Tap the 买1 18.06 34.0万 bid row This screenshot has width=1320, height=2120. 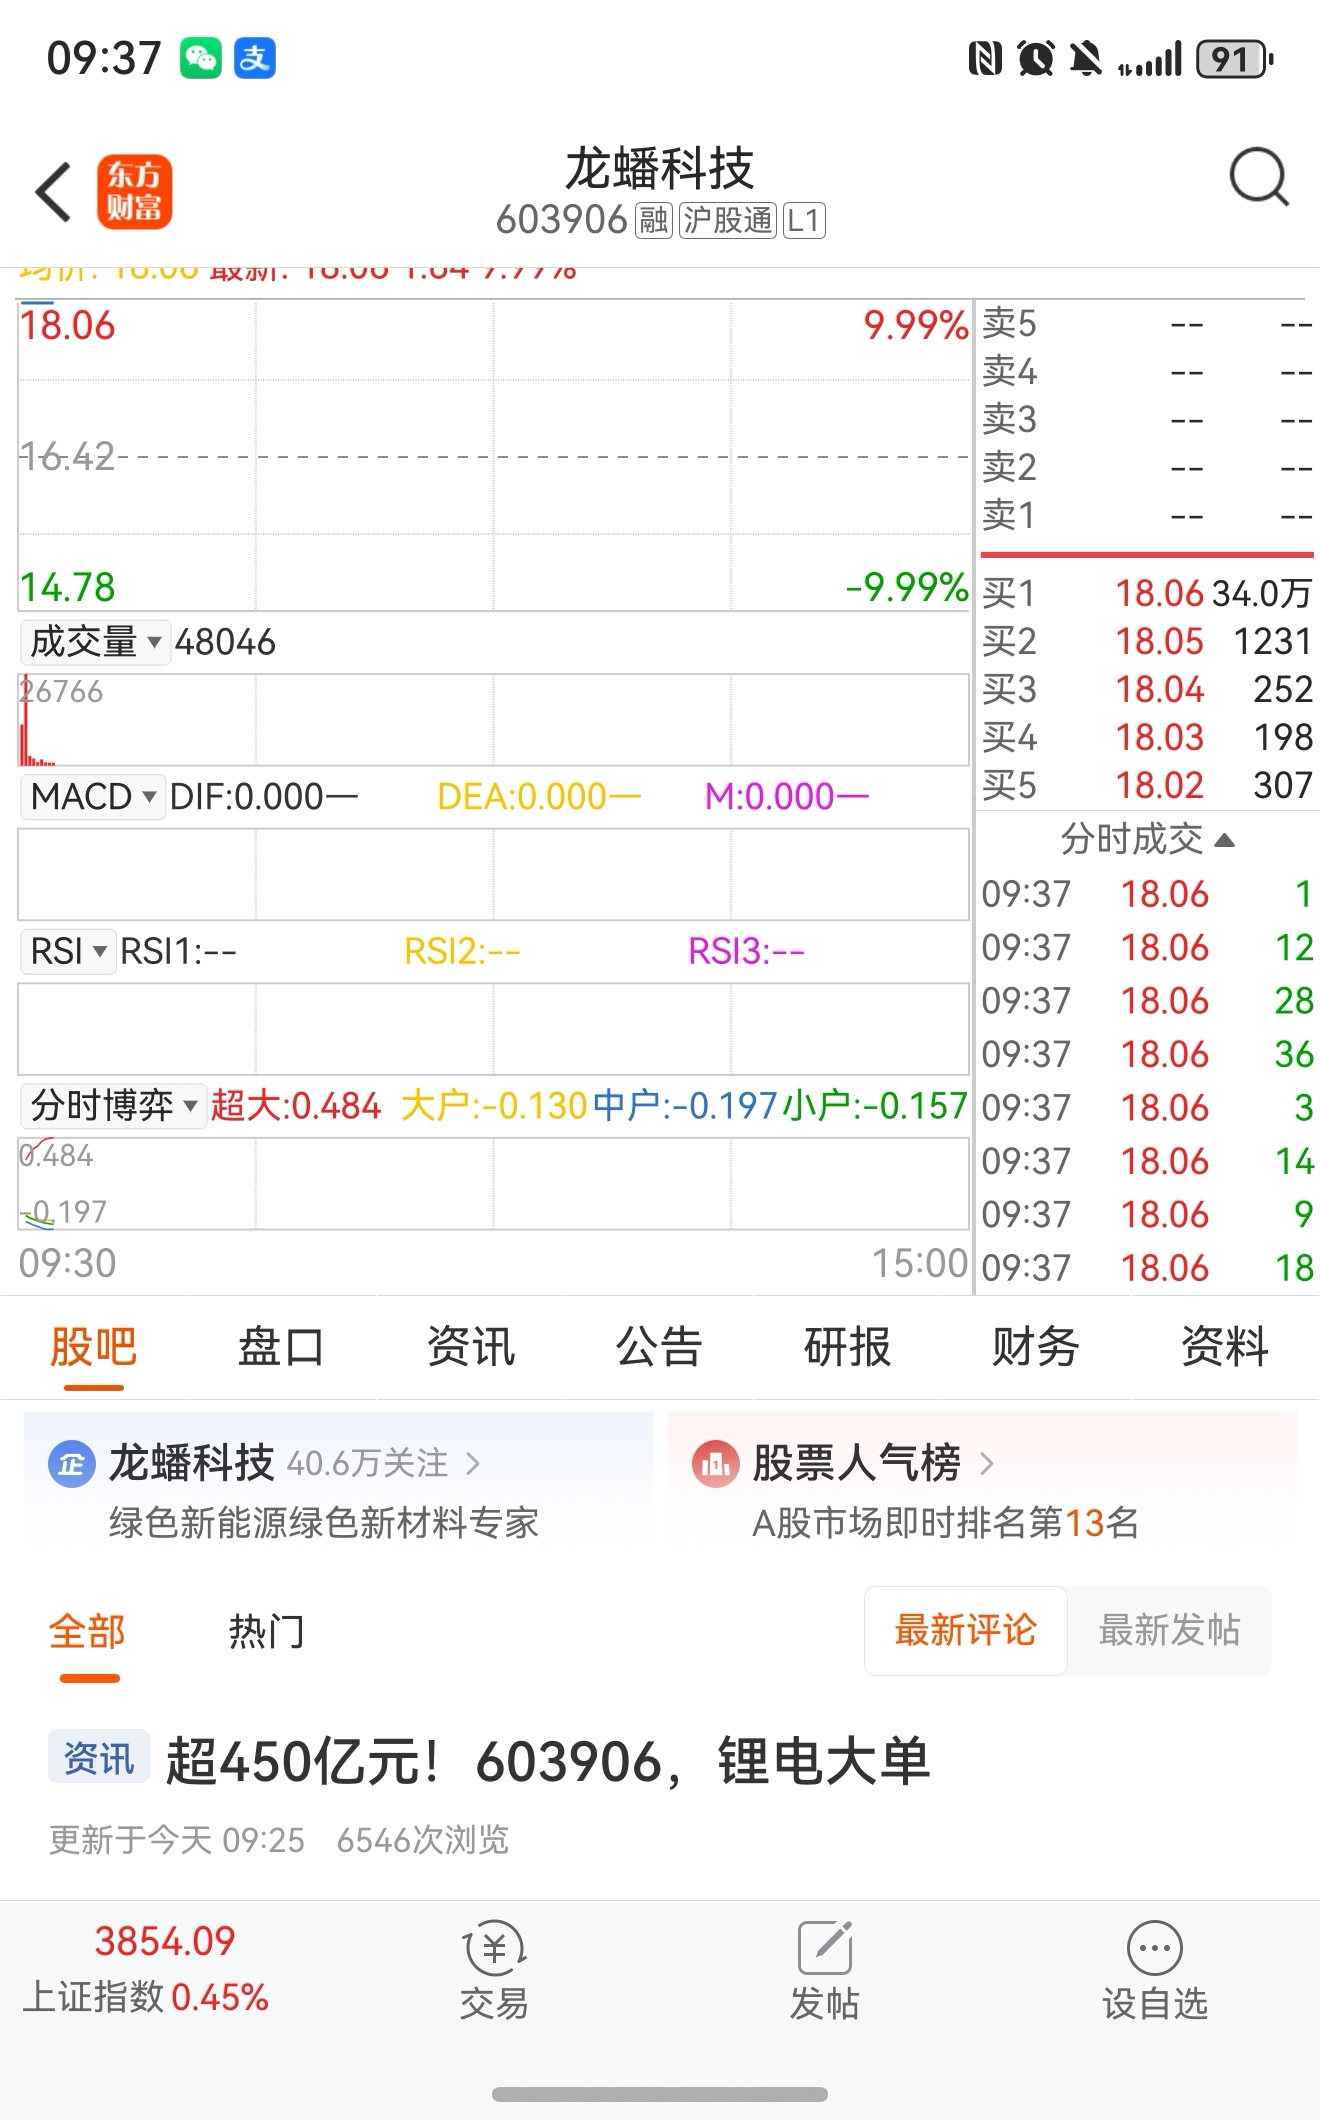point(1147,594)
